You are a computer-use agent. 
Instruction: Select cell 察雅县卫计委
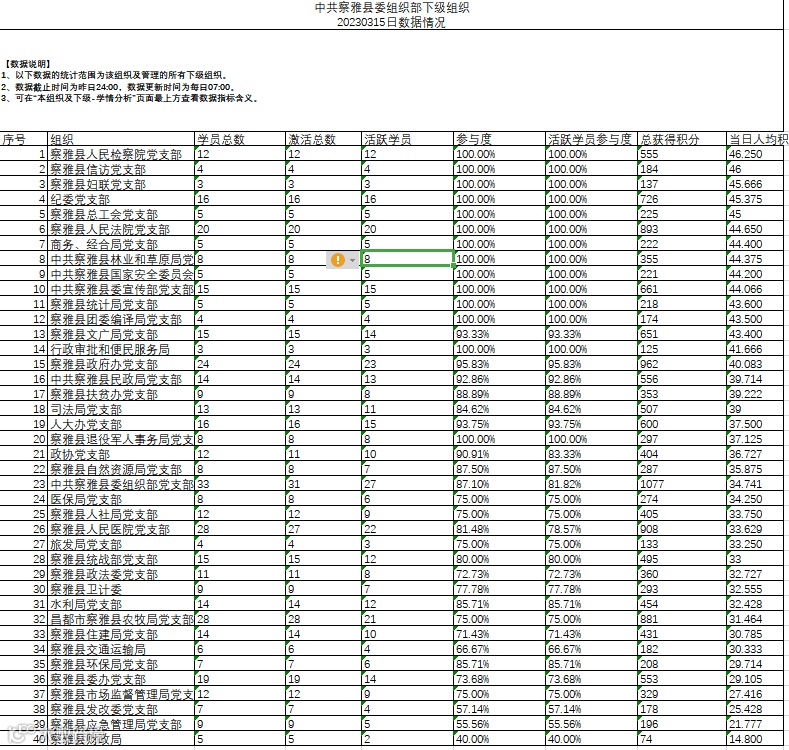coord(121,589)
